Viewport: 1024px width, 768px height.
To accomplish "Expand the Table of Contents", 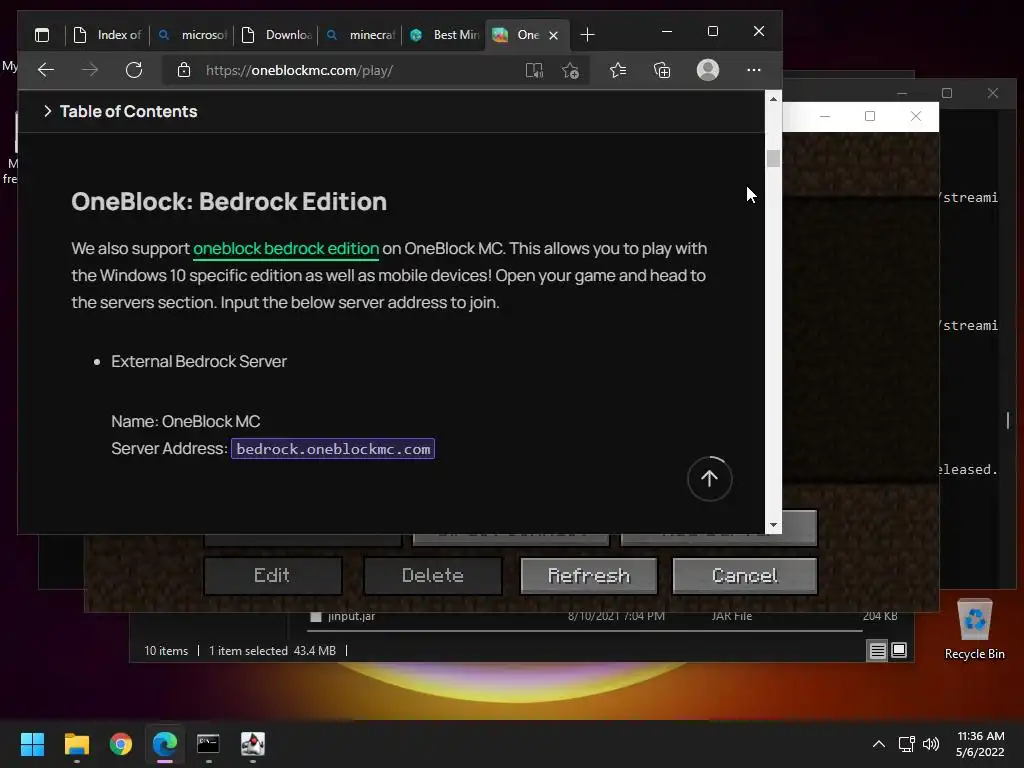I will [121, 112].
